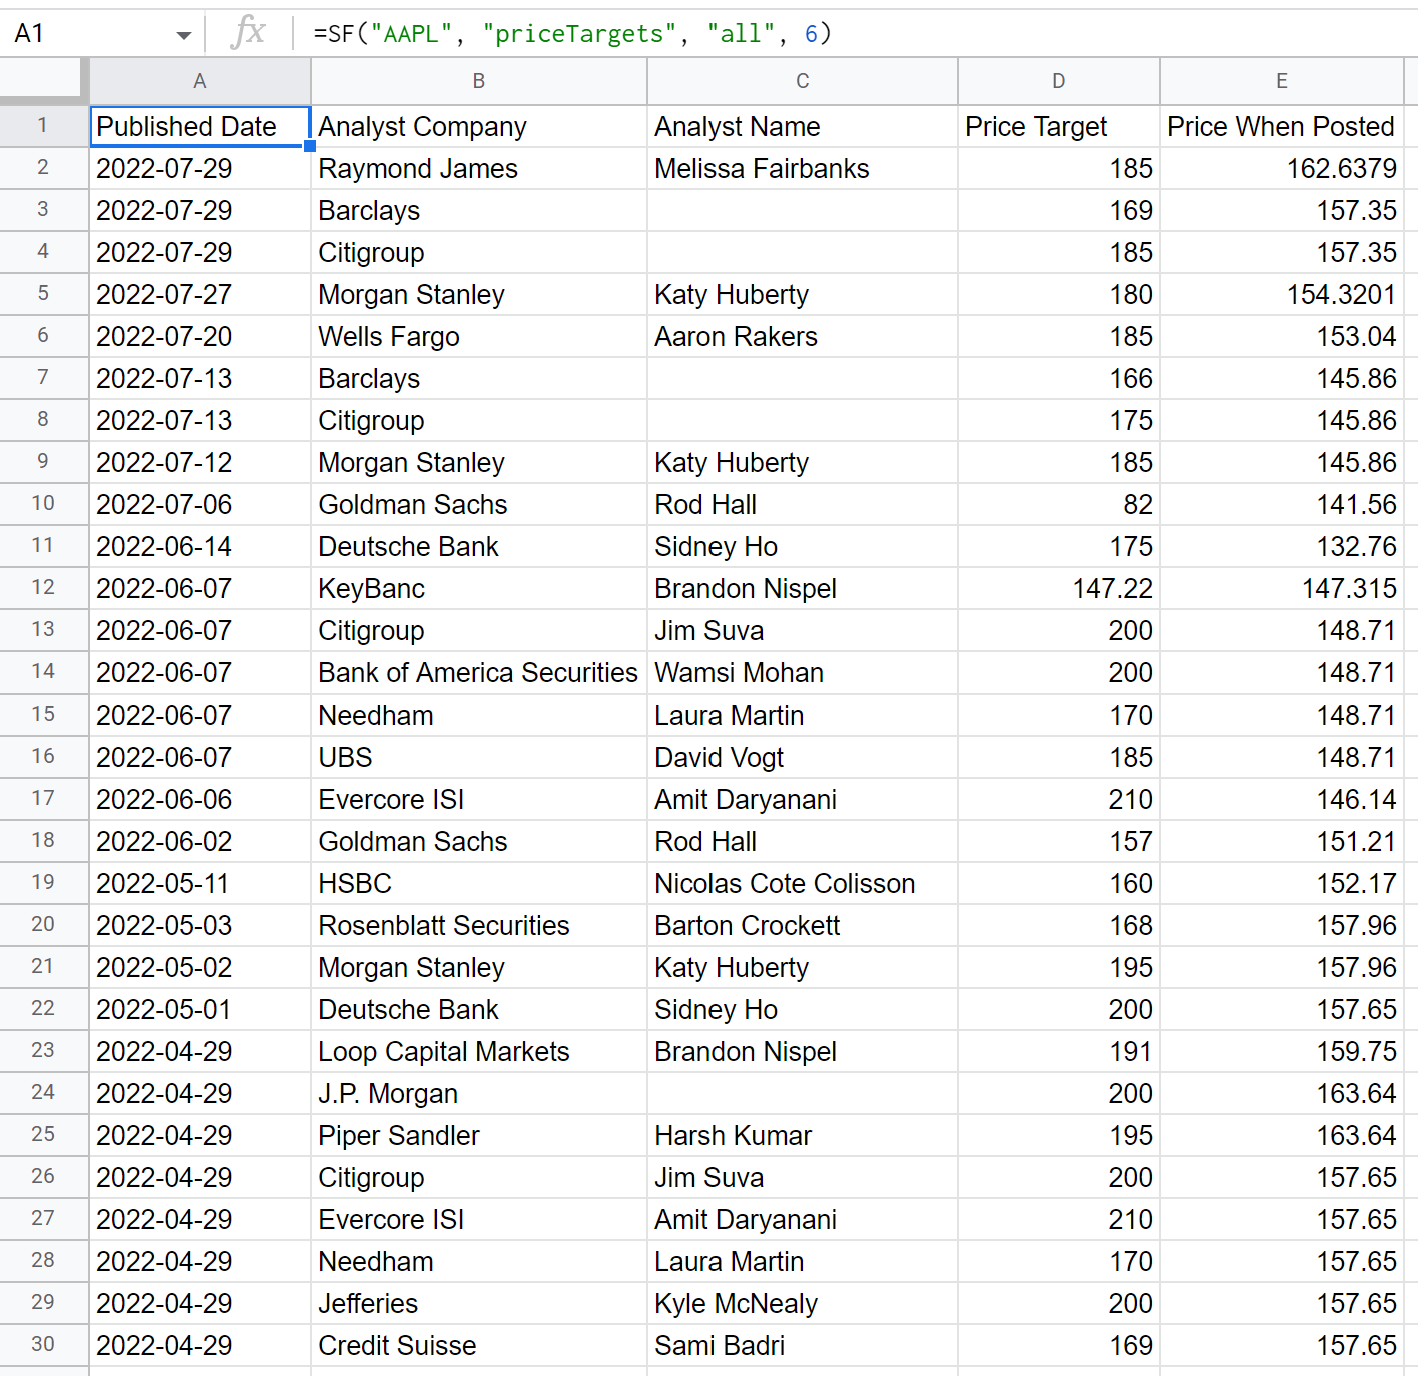The width and height of the screenshot is (1418, 1376).
Task: Select the 154.3201 price cell
Action: tap(1282, 295)
